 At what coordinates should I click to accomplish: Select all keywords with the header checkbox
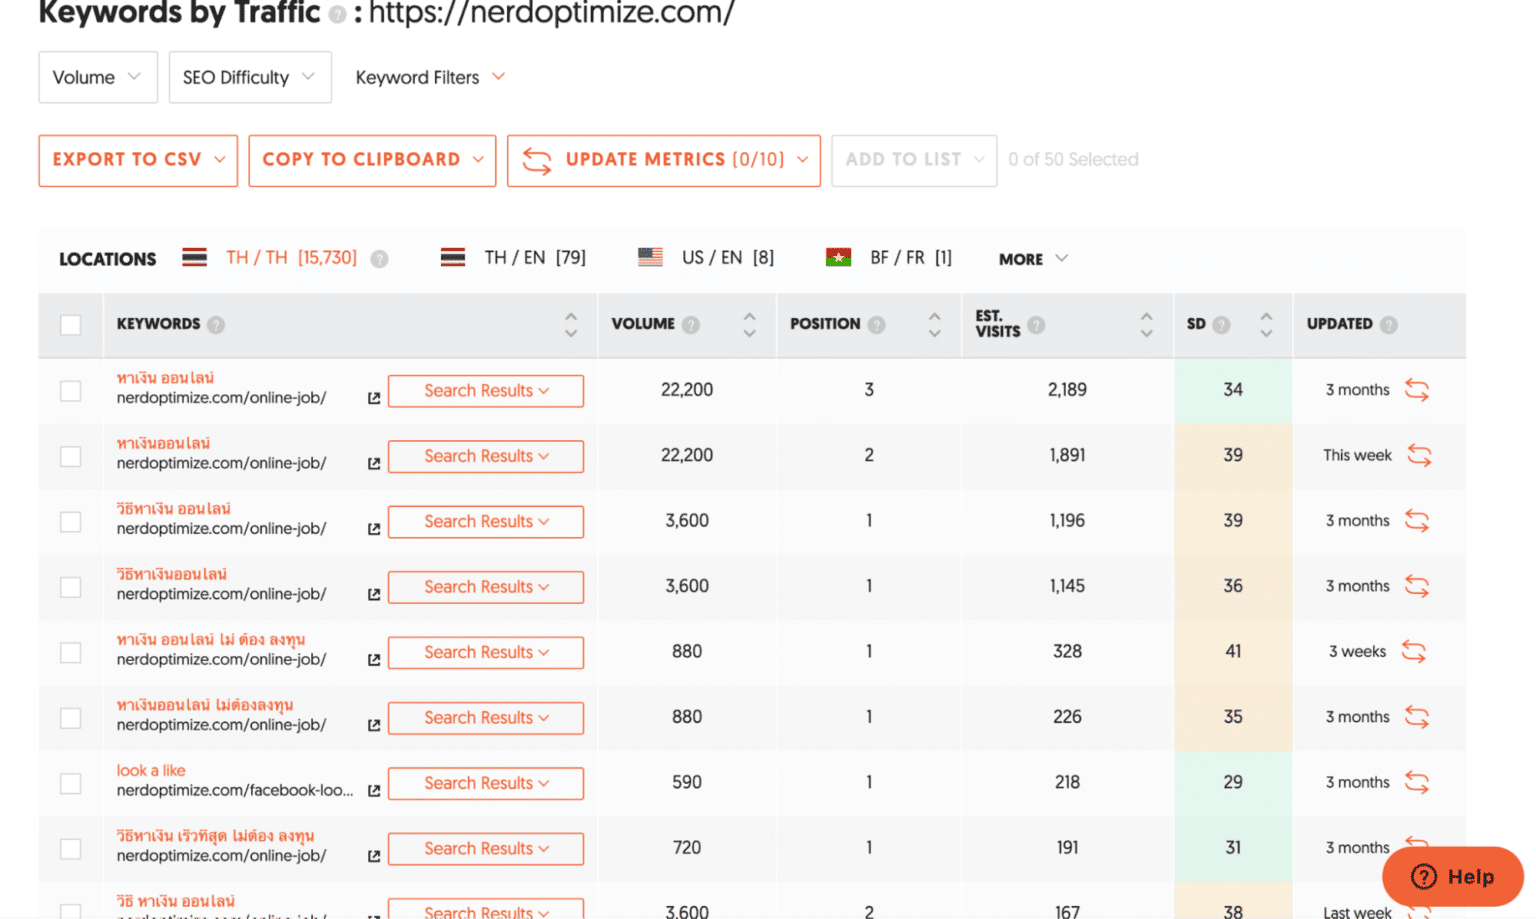[x=70, y=324]
